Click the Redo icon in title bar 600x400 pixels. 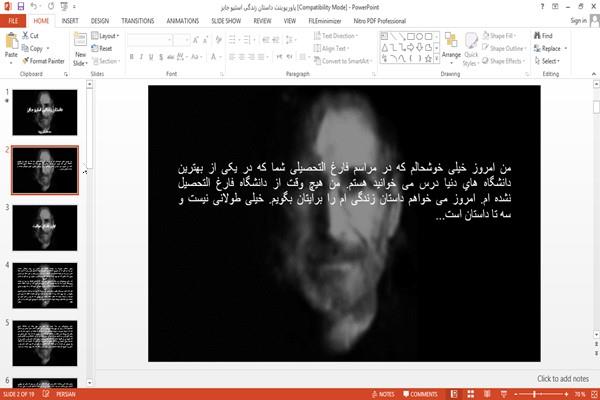coord(51,6)
